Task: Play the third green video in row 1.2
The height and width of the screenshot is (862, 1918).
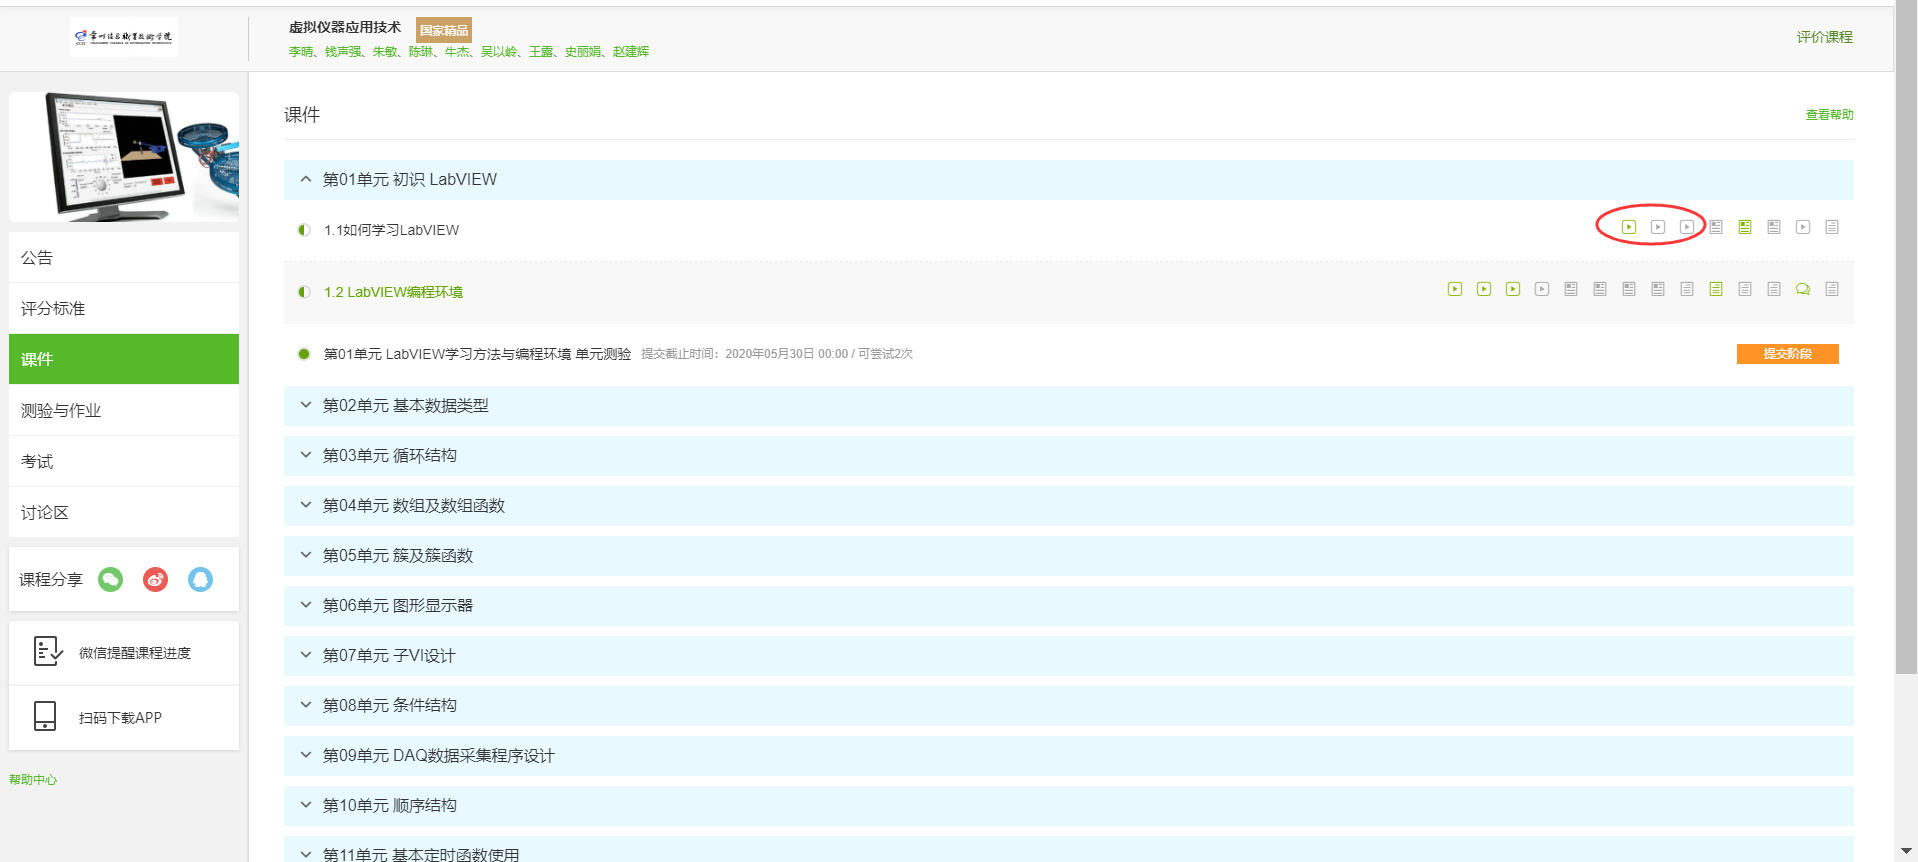Action: tap(1513, 289)
